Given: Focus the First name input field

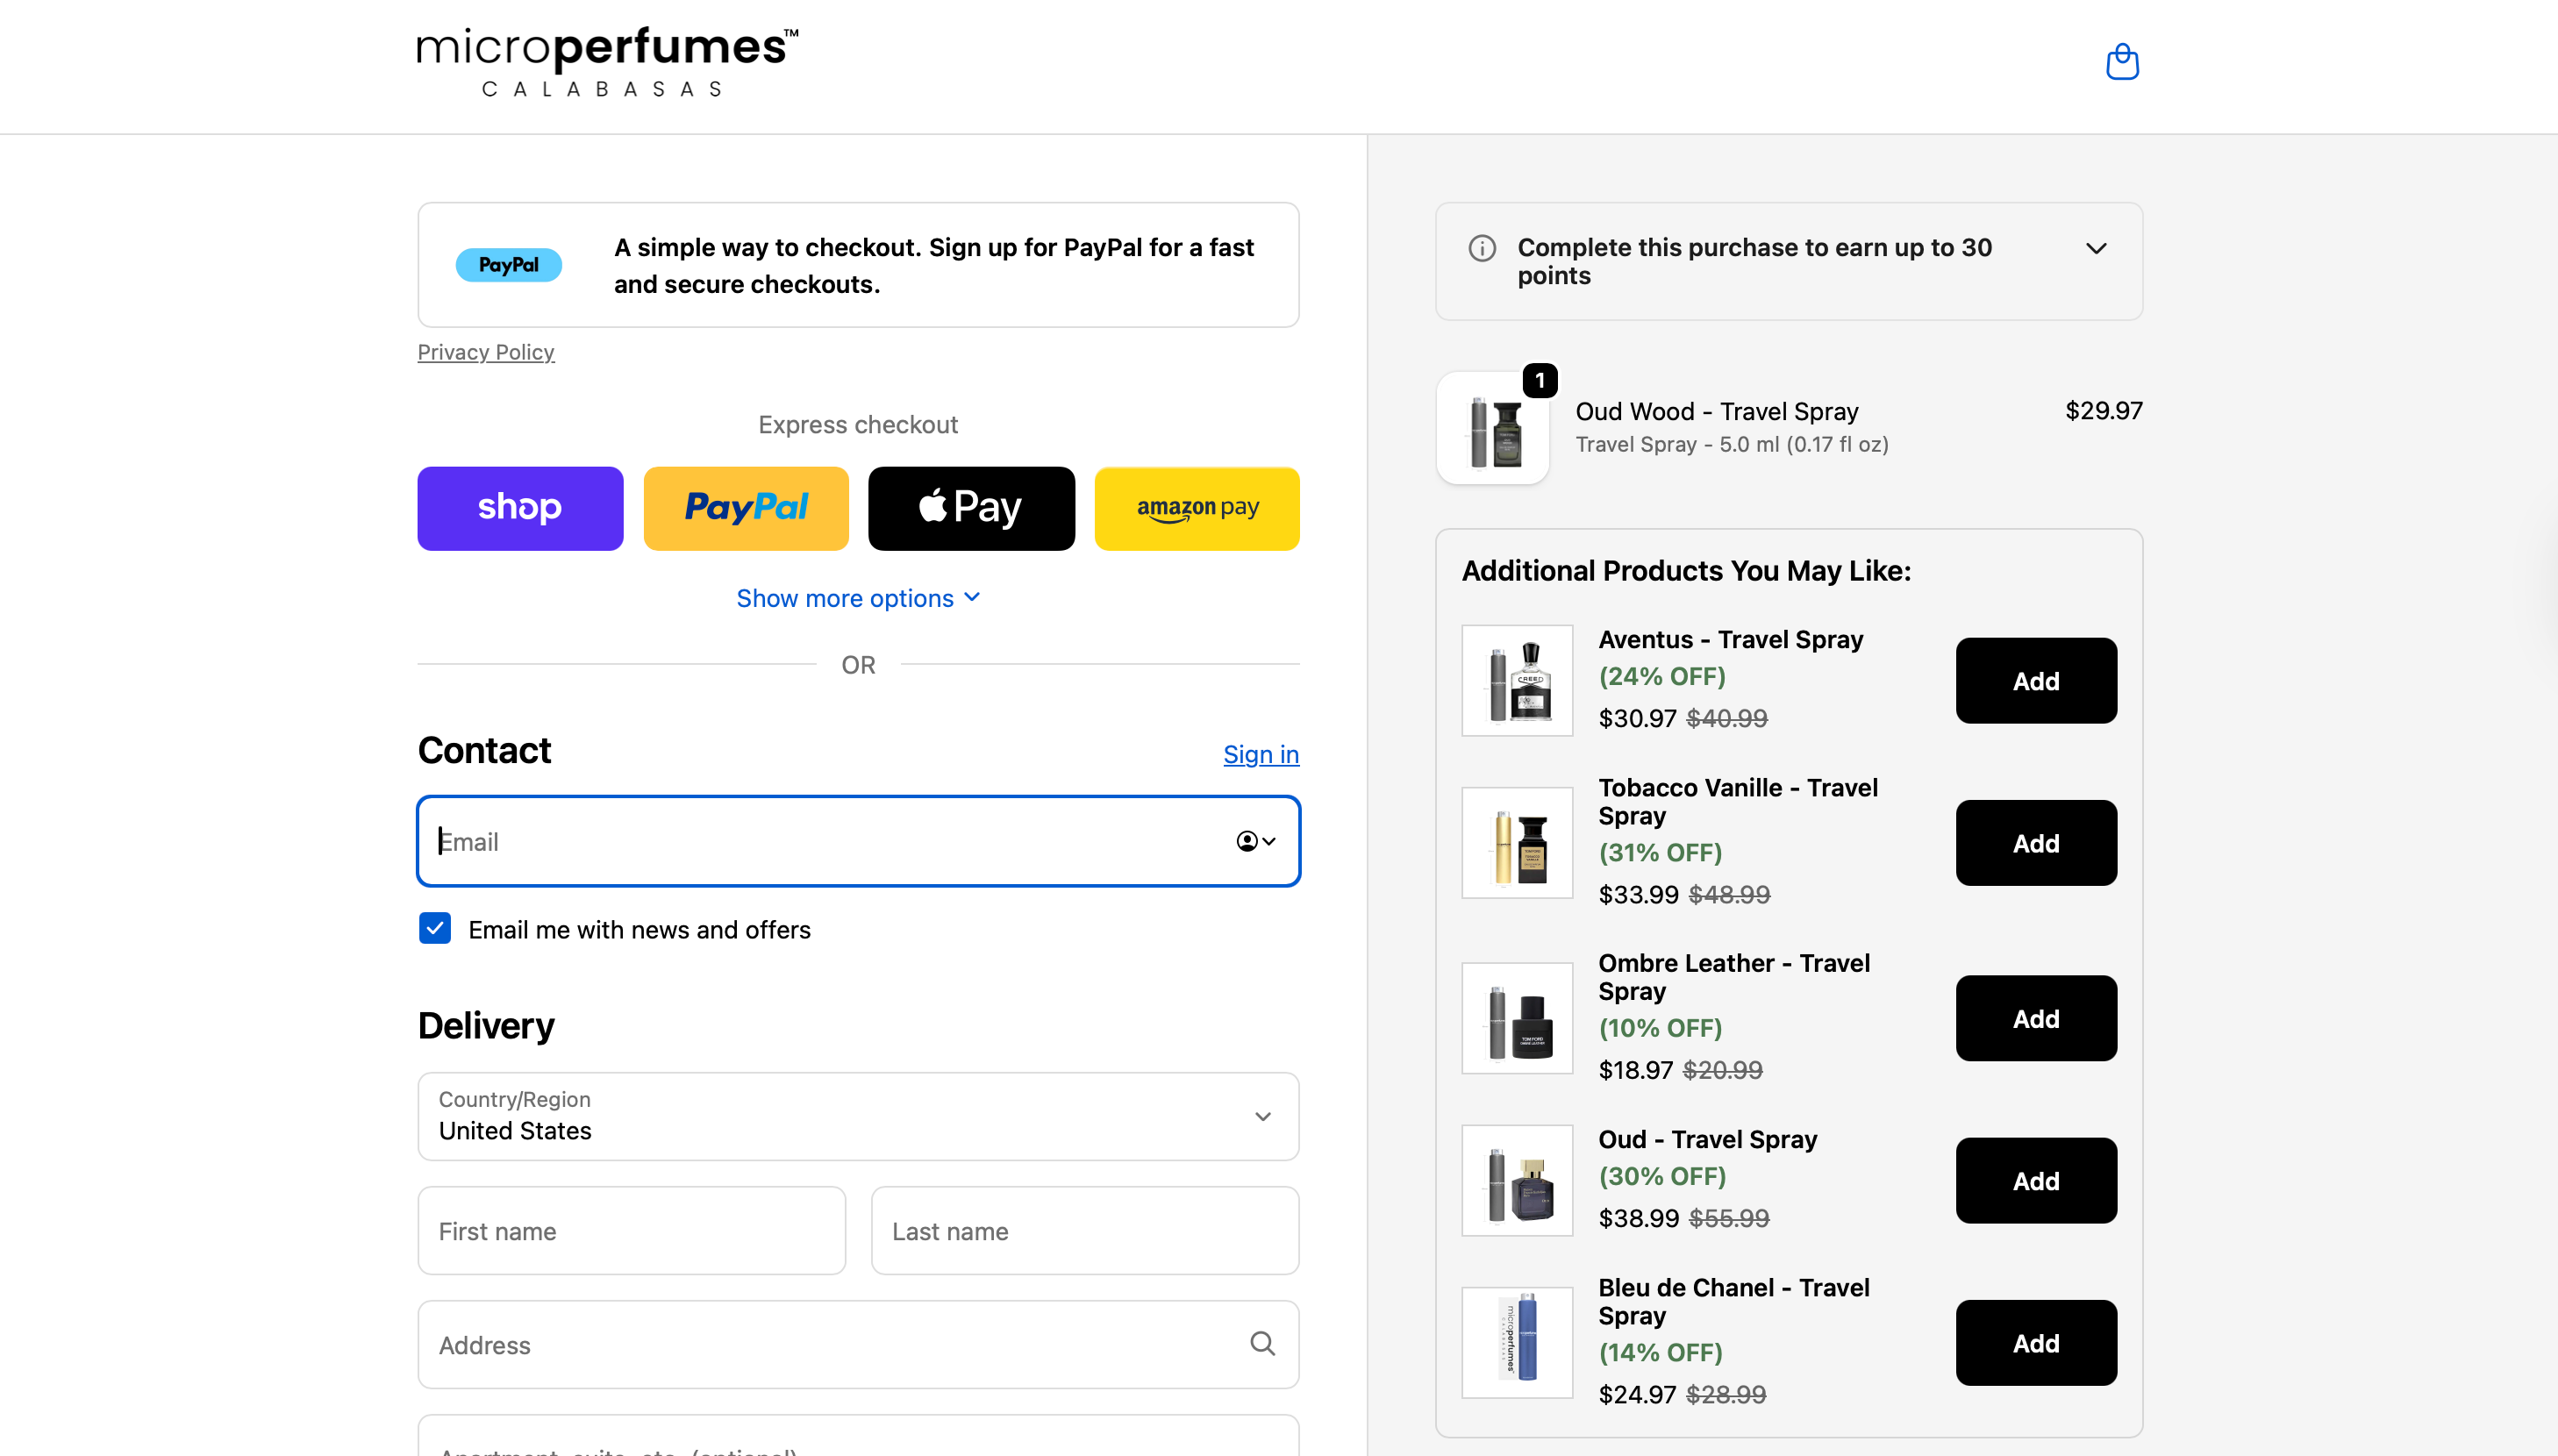Looking at the screenshot, I should pyautogui.click(x=631, y=1230).
